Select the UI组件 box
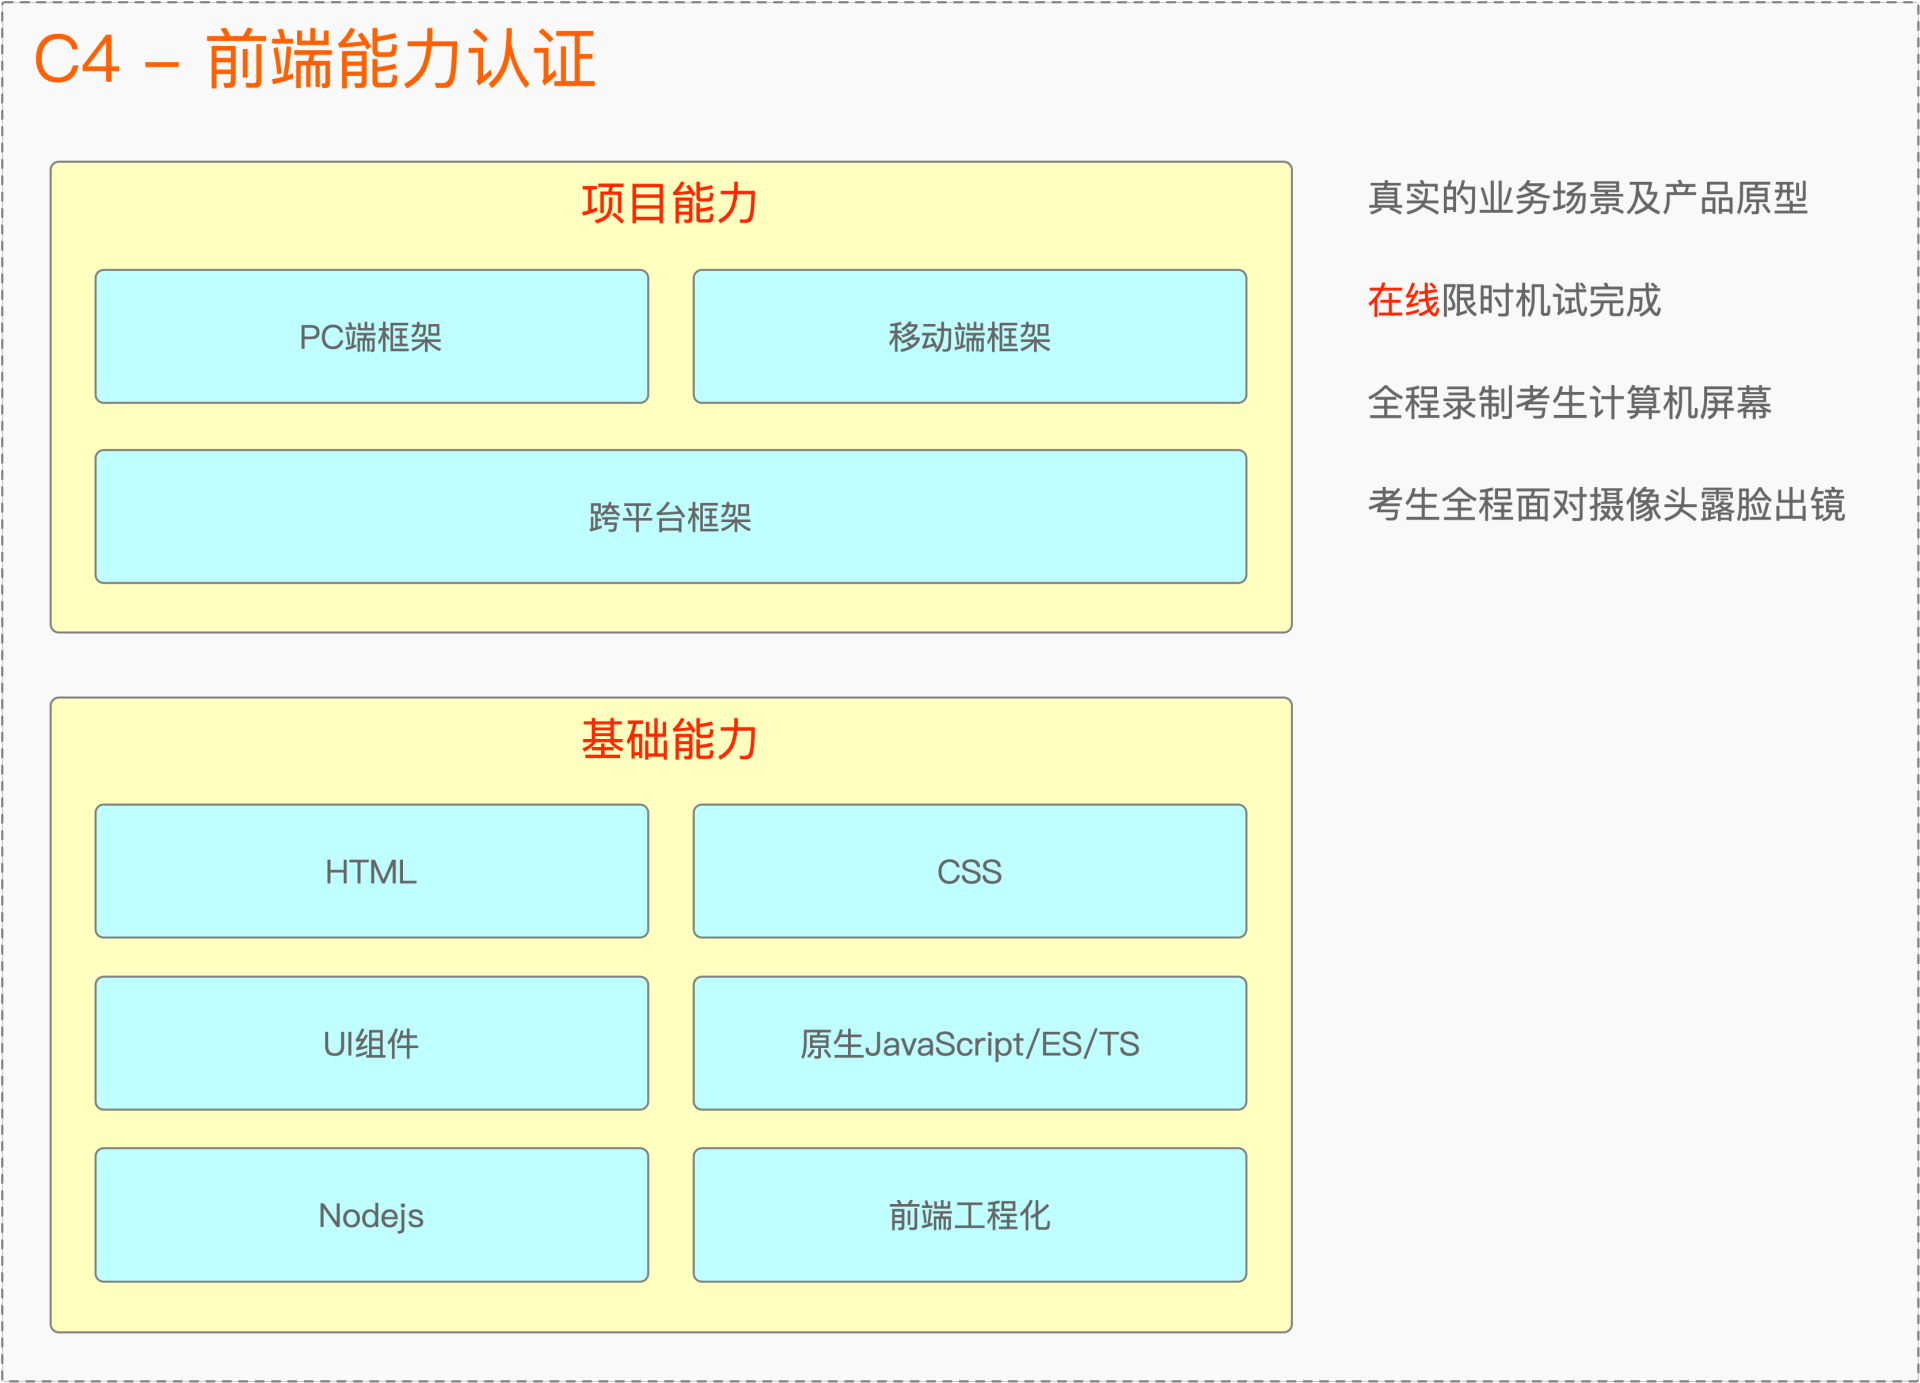 [371, 1043]
